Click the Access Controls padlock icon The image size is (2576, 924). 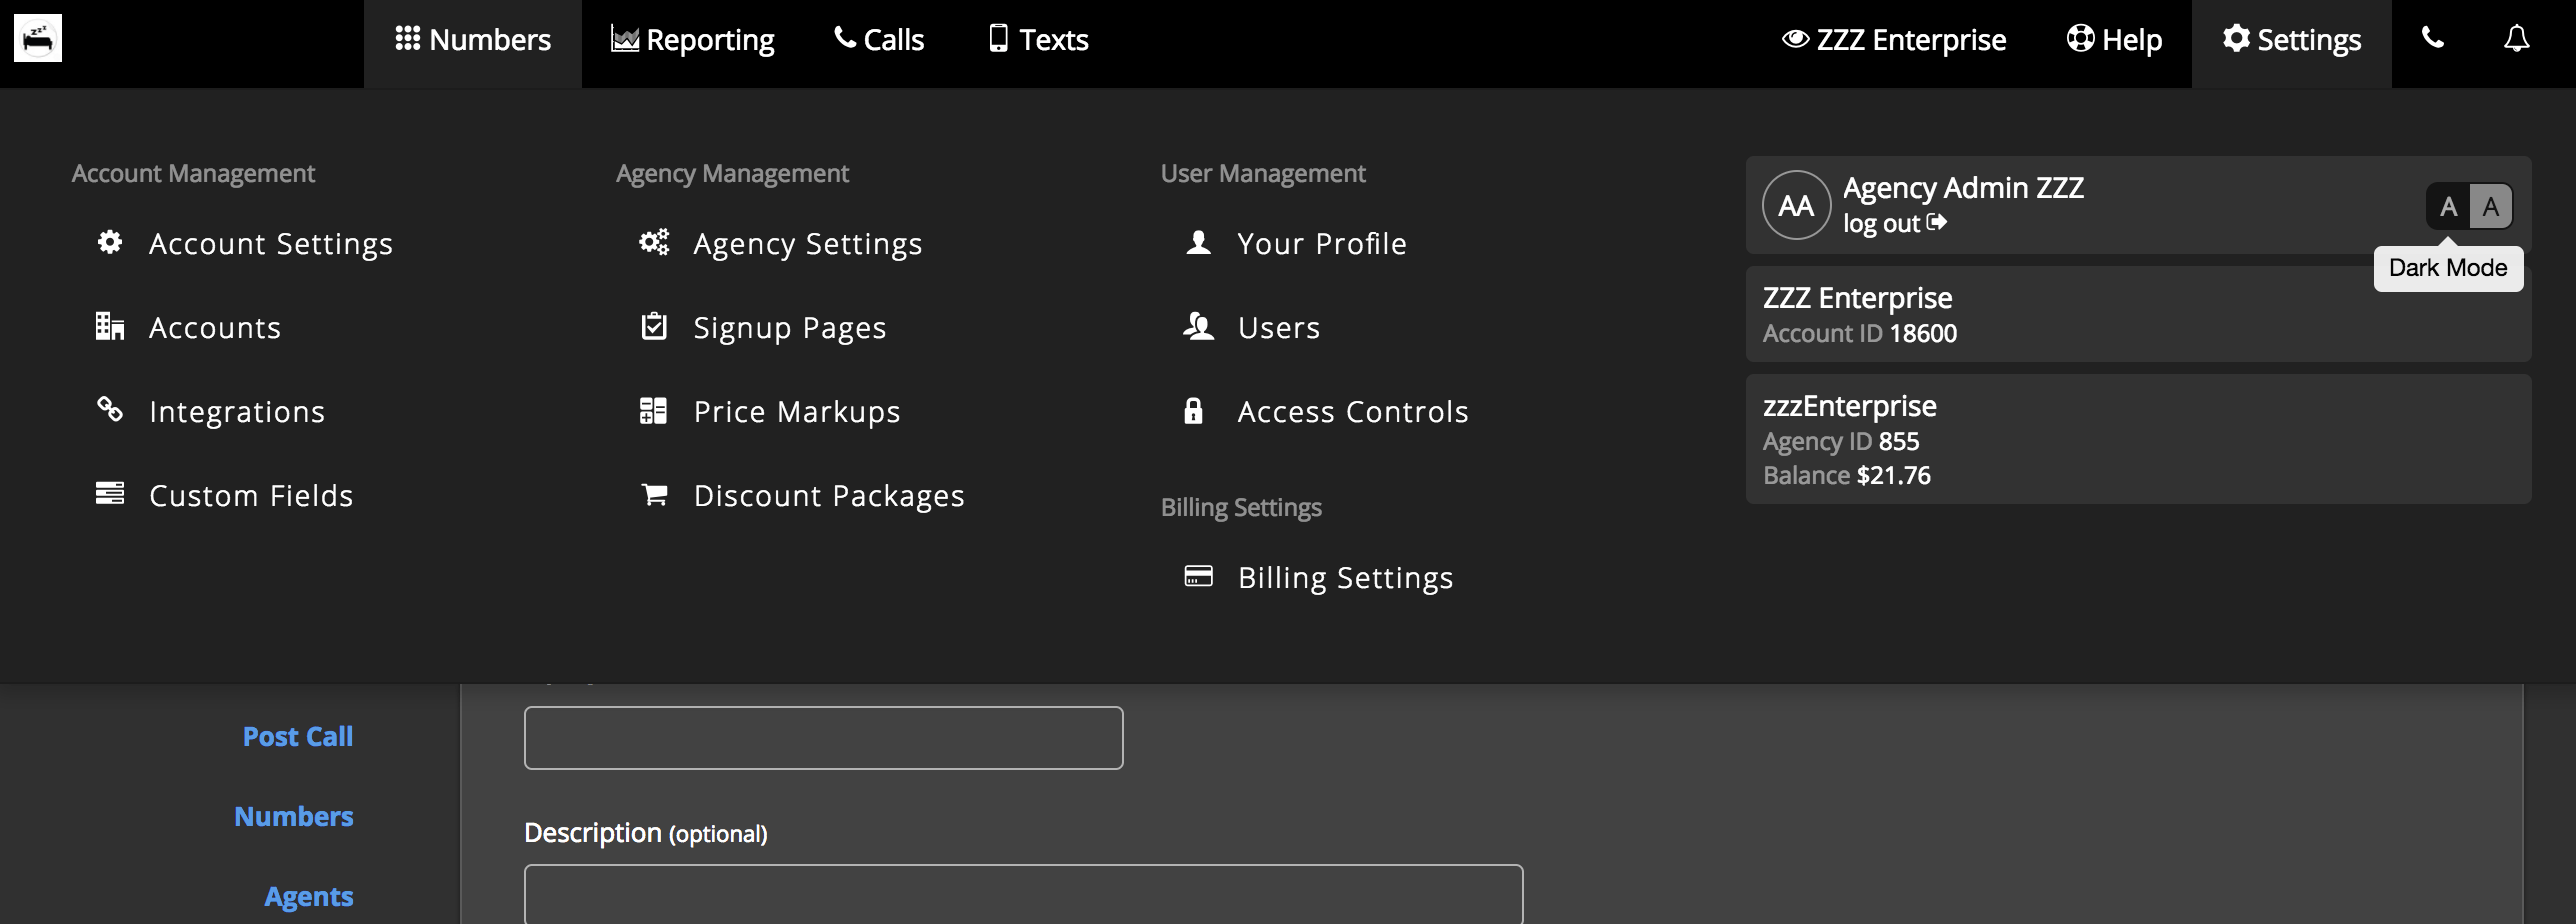1193,411
